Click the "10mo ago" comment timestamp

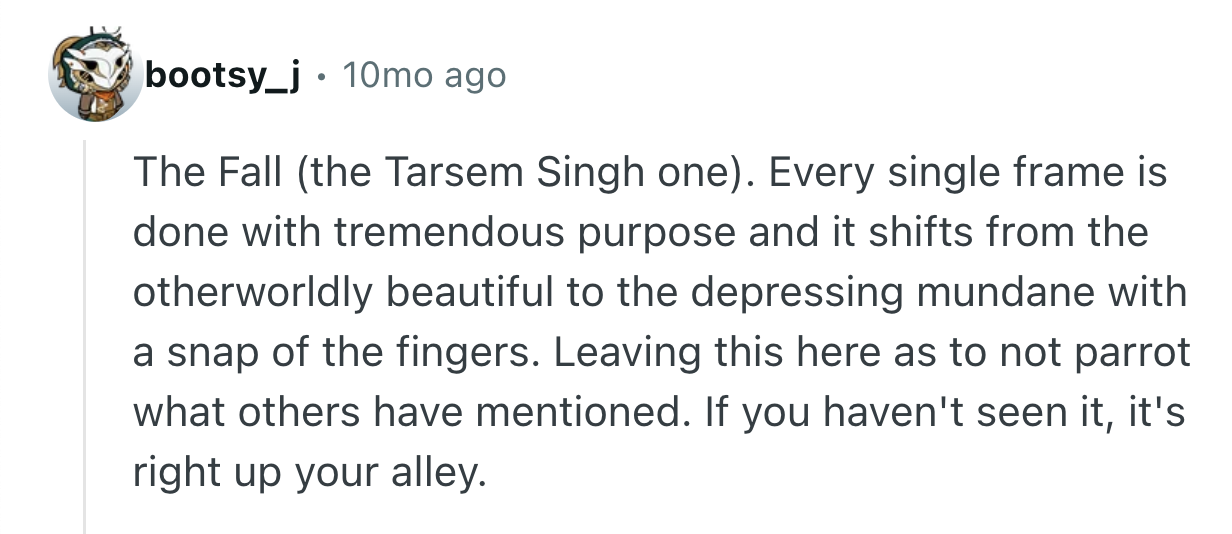424,75
